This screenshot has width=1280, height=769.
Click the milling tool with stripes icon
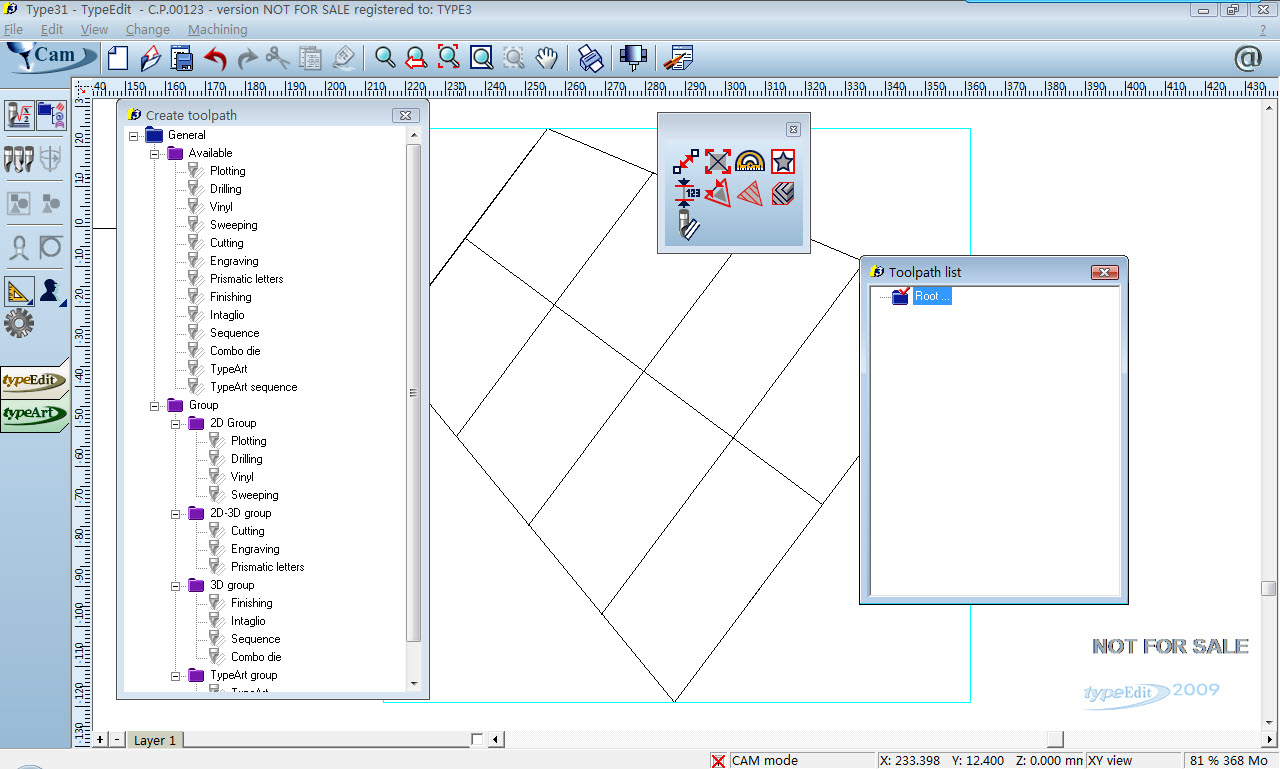[686, 225]
